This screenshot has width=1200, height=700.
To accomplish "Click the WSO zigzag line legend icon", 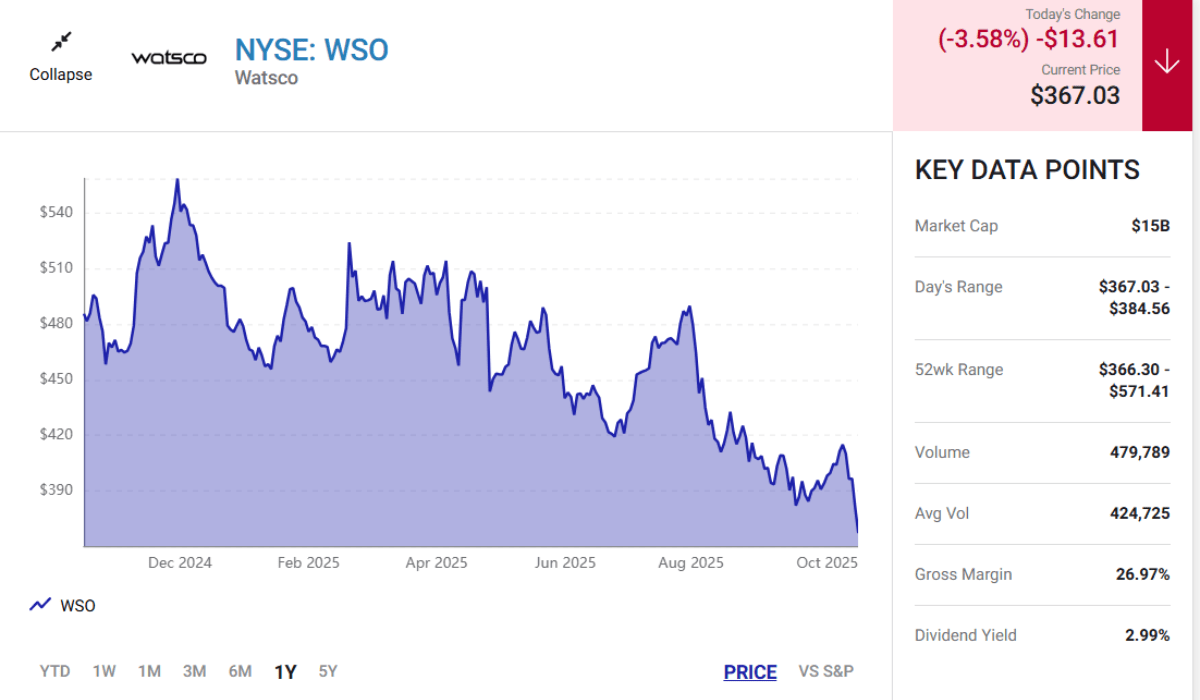I will click(x=38, y=604).
